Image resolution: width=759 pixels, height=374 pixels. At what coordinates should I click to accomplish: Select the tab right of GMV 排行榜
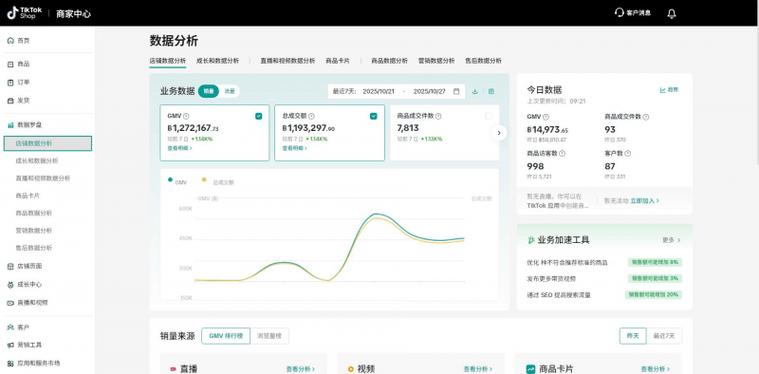[x=270, y=336]
